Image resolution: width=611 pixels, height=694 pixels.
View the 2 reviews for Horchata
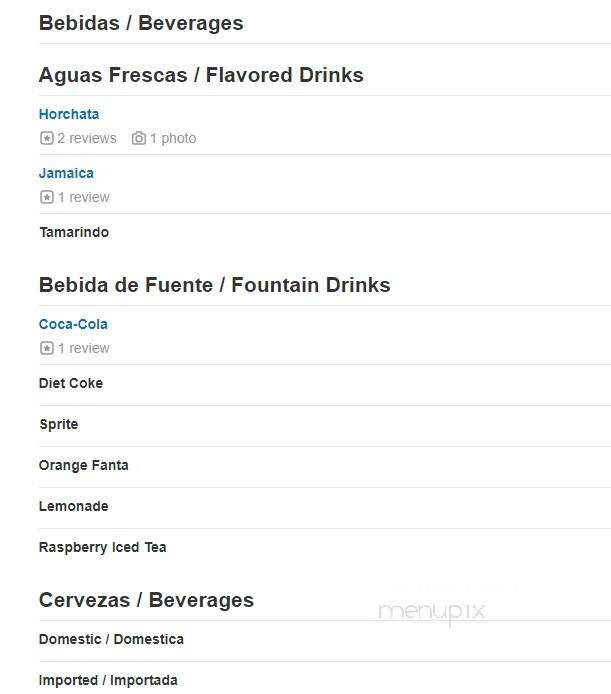[87, 138]
